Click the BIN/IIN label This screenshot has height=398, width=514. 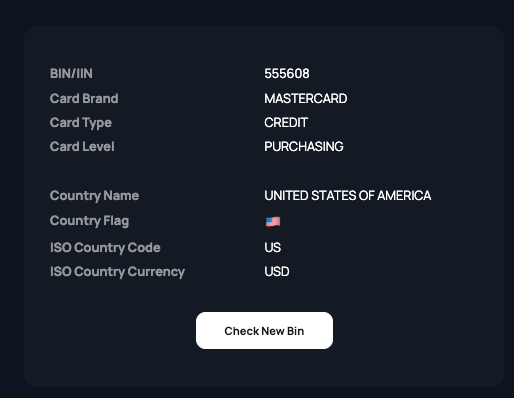coord(71,73)
